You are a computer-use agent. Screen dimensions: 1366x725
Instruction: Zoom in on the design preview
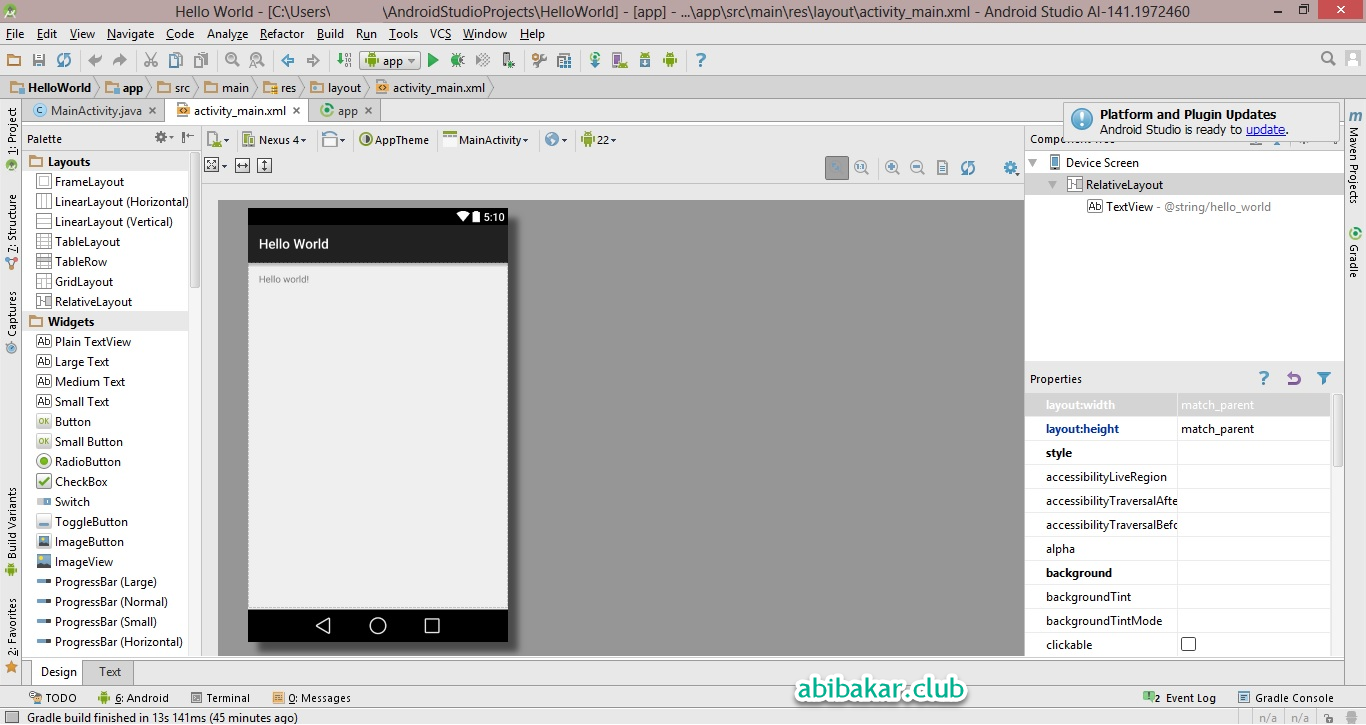[892, 168]
